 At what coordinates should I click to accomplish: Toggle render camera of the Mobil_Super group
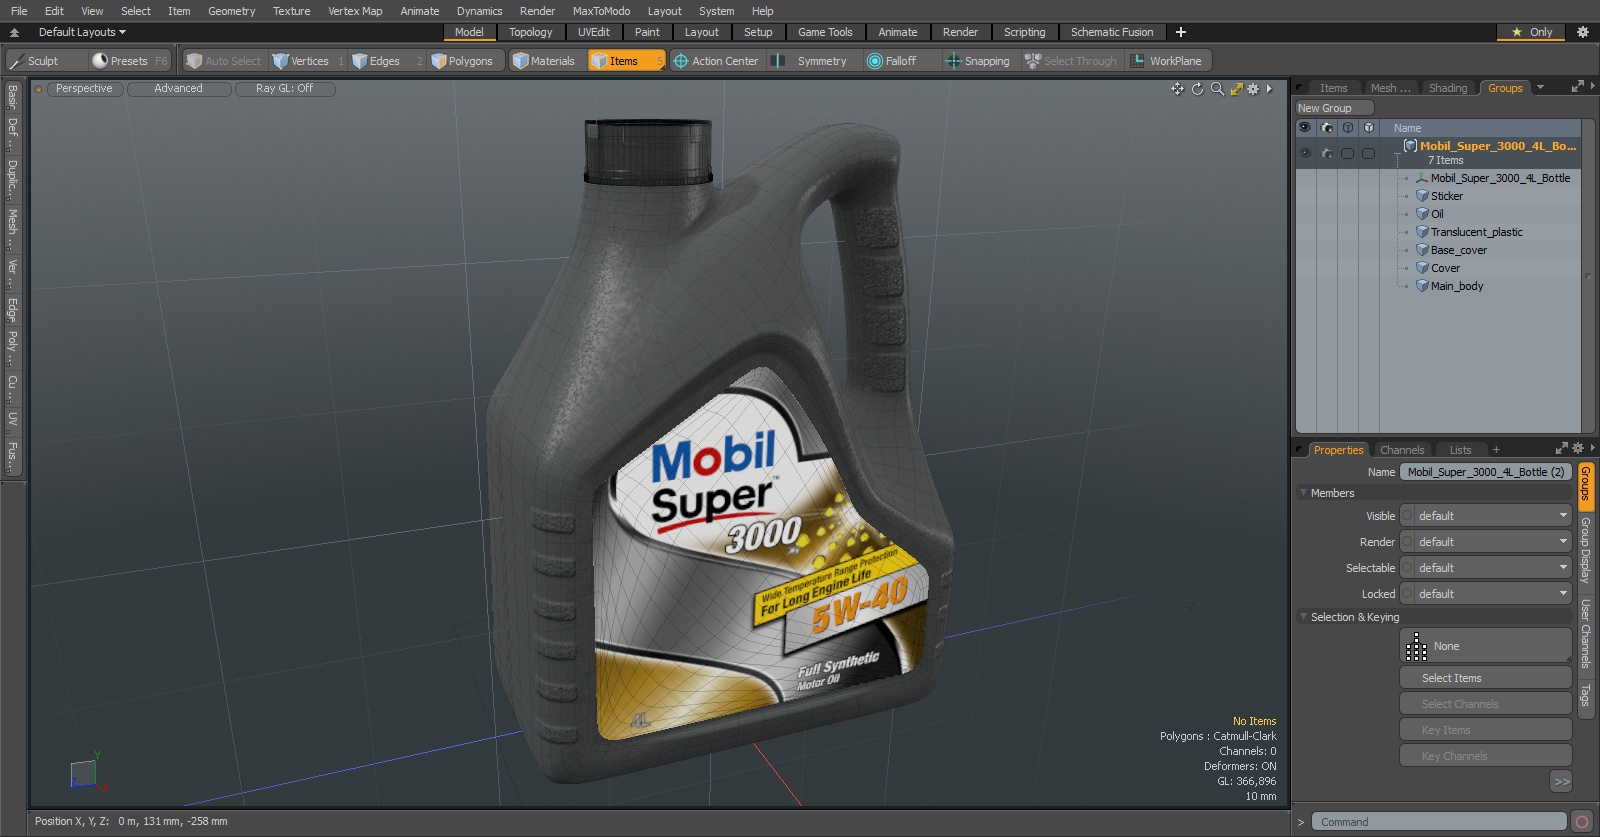tap(1327, 153)
